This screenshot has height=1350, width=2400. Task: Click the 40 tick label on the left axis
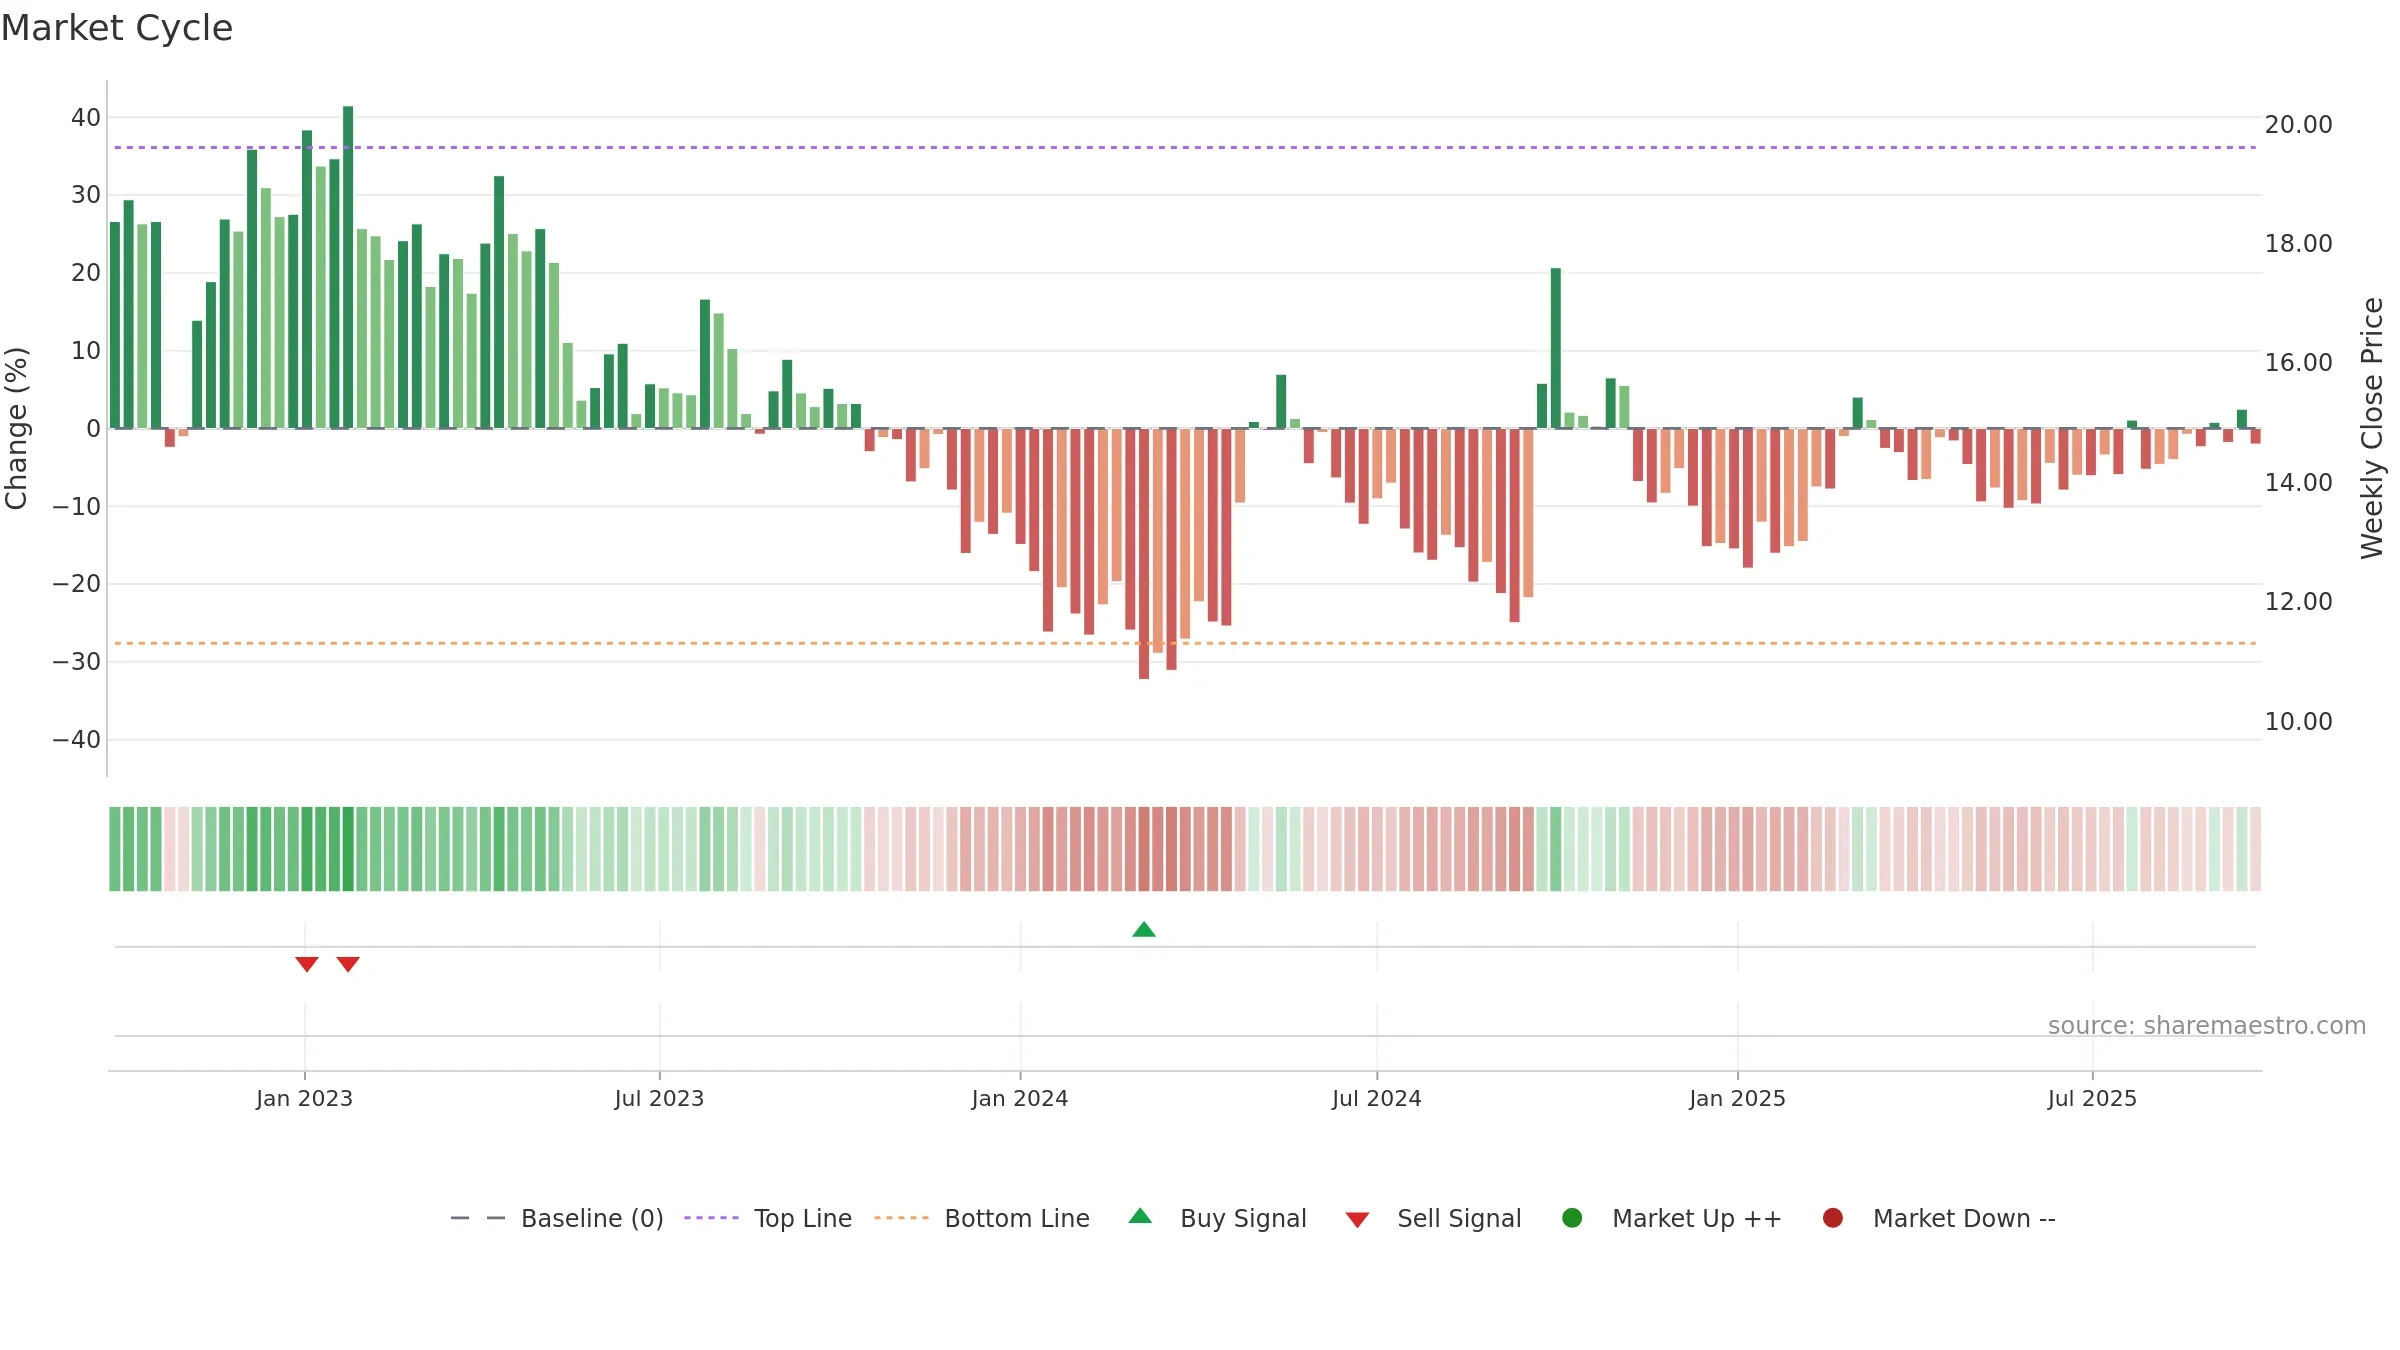pyautogui.click(x=86, y=118)
